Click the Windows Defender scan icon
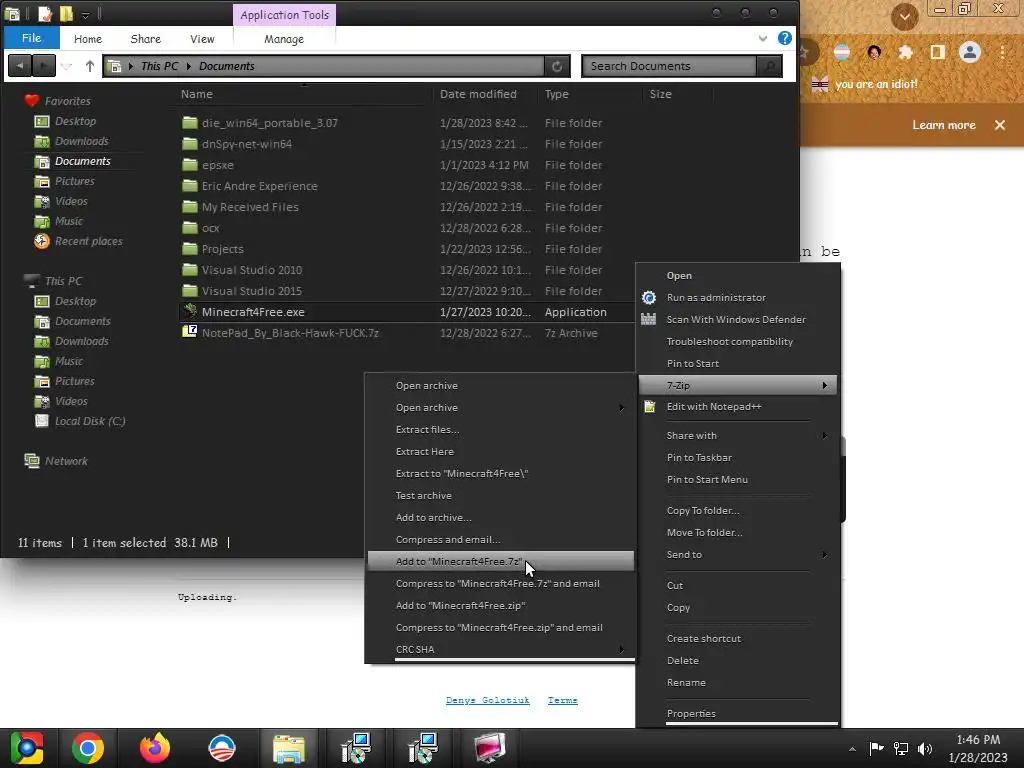 tap(648, 319)
